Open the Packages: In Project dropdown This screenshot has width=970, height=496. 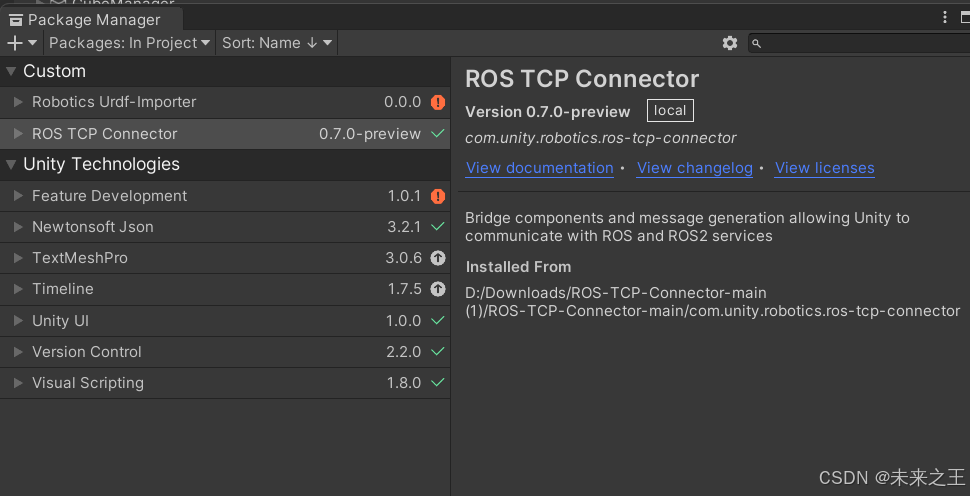129,43
